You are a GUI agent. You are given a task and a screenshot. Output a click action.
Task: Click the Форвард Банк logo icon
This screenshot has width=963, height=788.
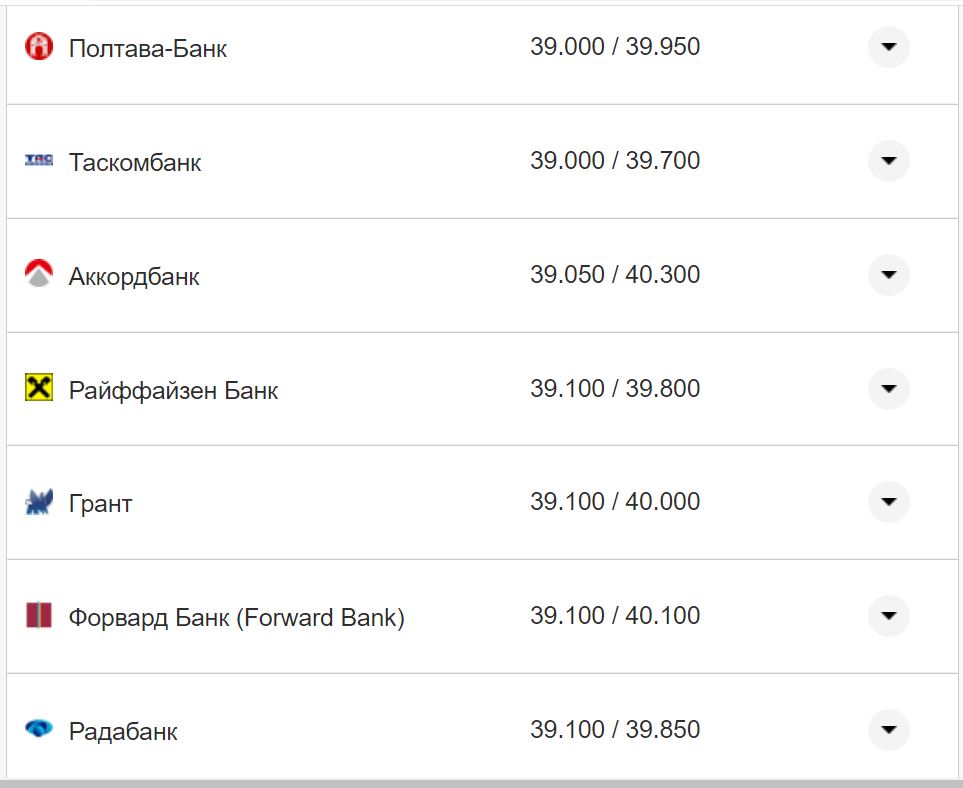click(x=38, y=615)
